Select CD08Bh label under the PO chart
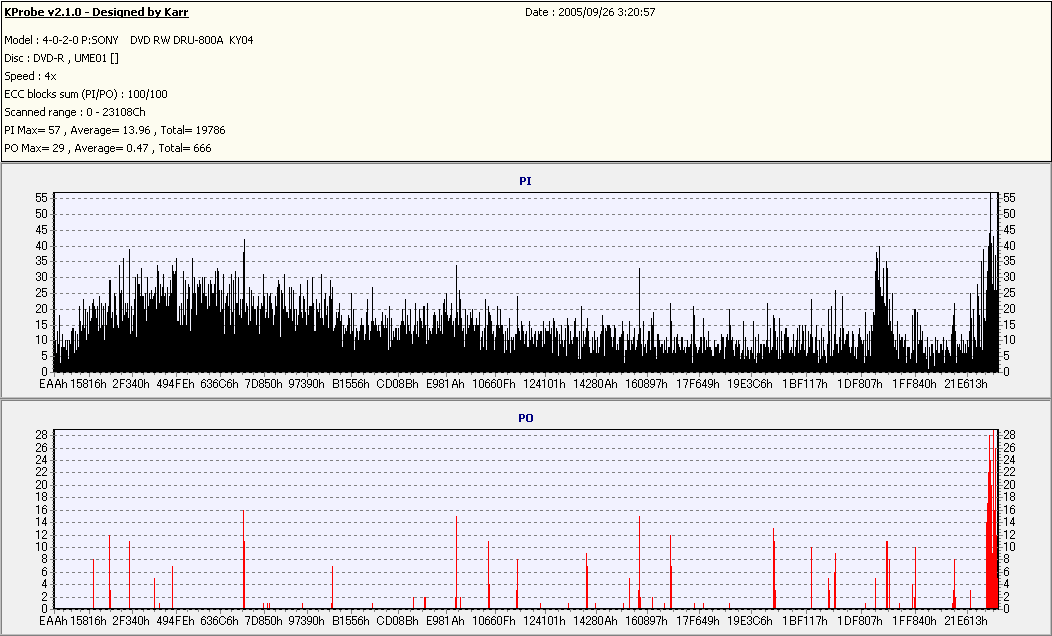Screen dimensions: 1052x636 click(x=397, y=621)
